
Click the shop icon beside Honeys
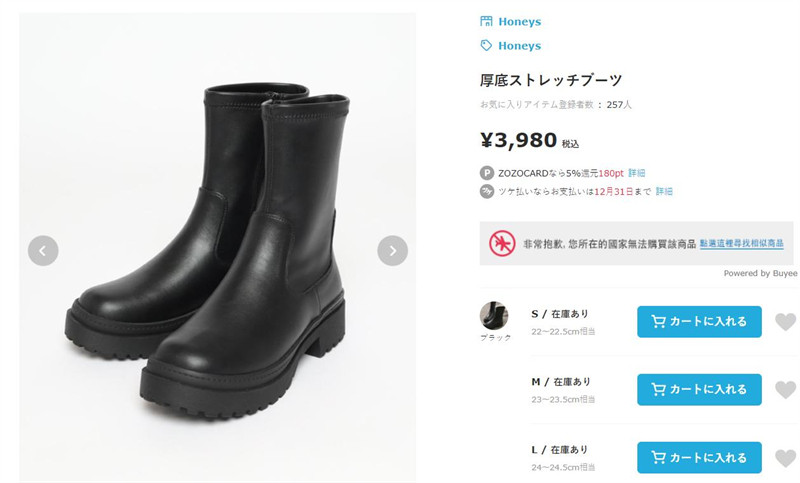pyautogui.click(x=487, y=21)
